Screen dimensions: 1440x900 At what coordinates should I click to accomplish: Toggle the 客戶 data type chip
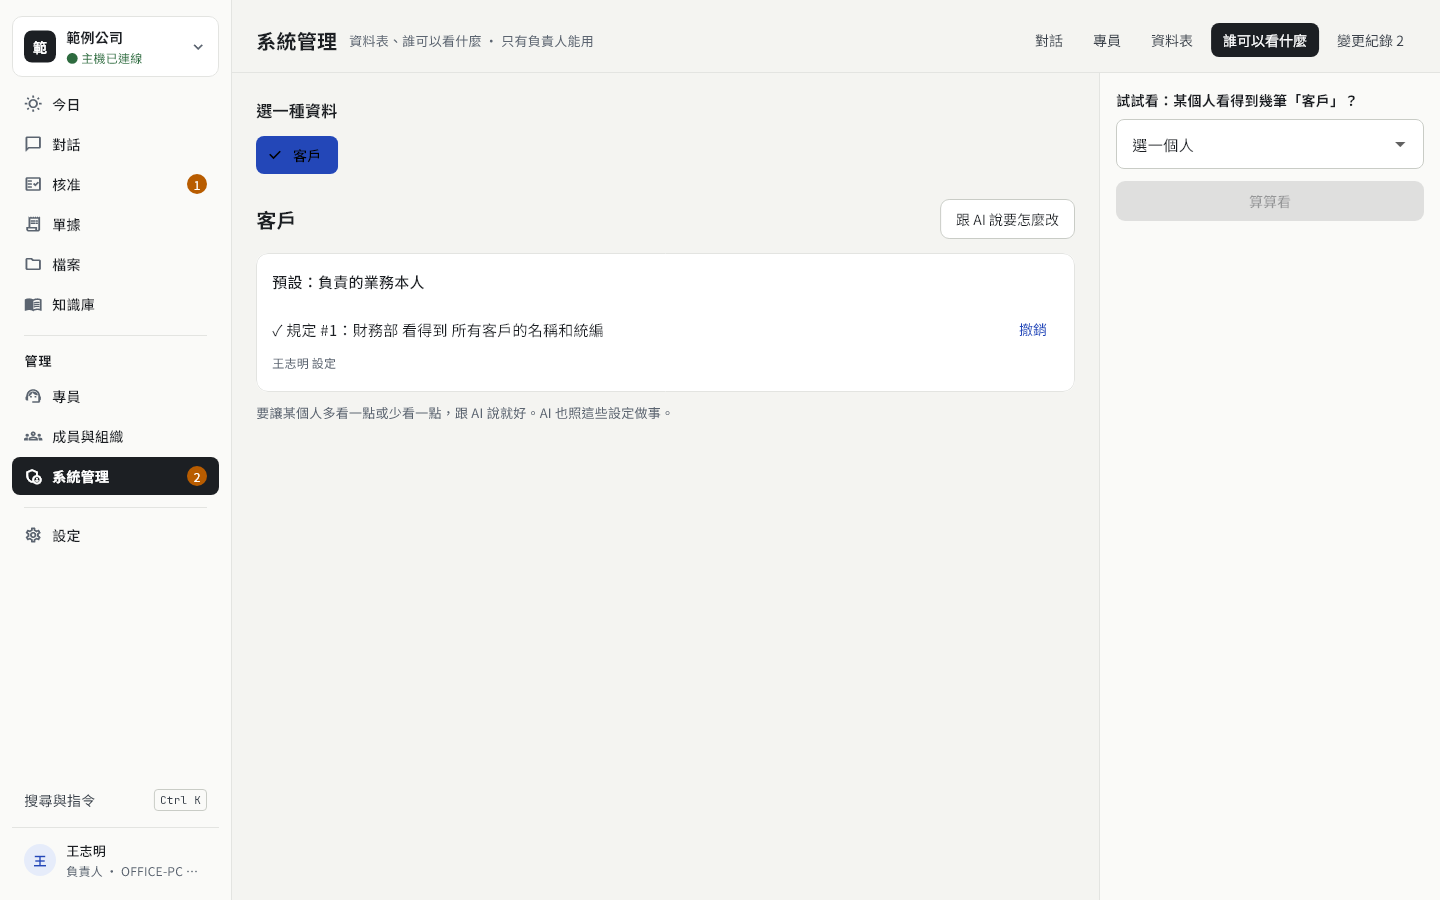[297, 155]
